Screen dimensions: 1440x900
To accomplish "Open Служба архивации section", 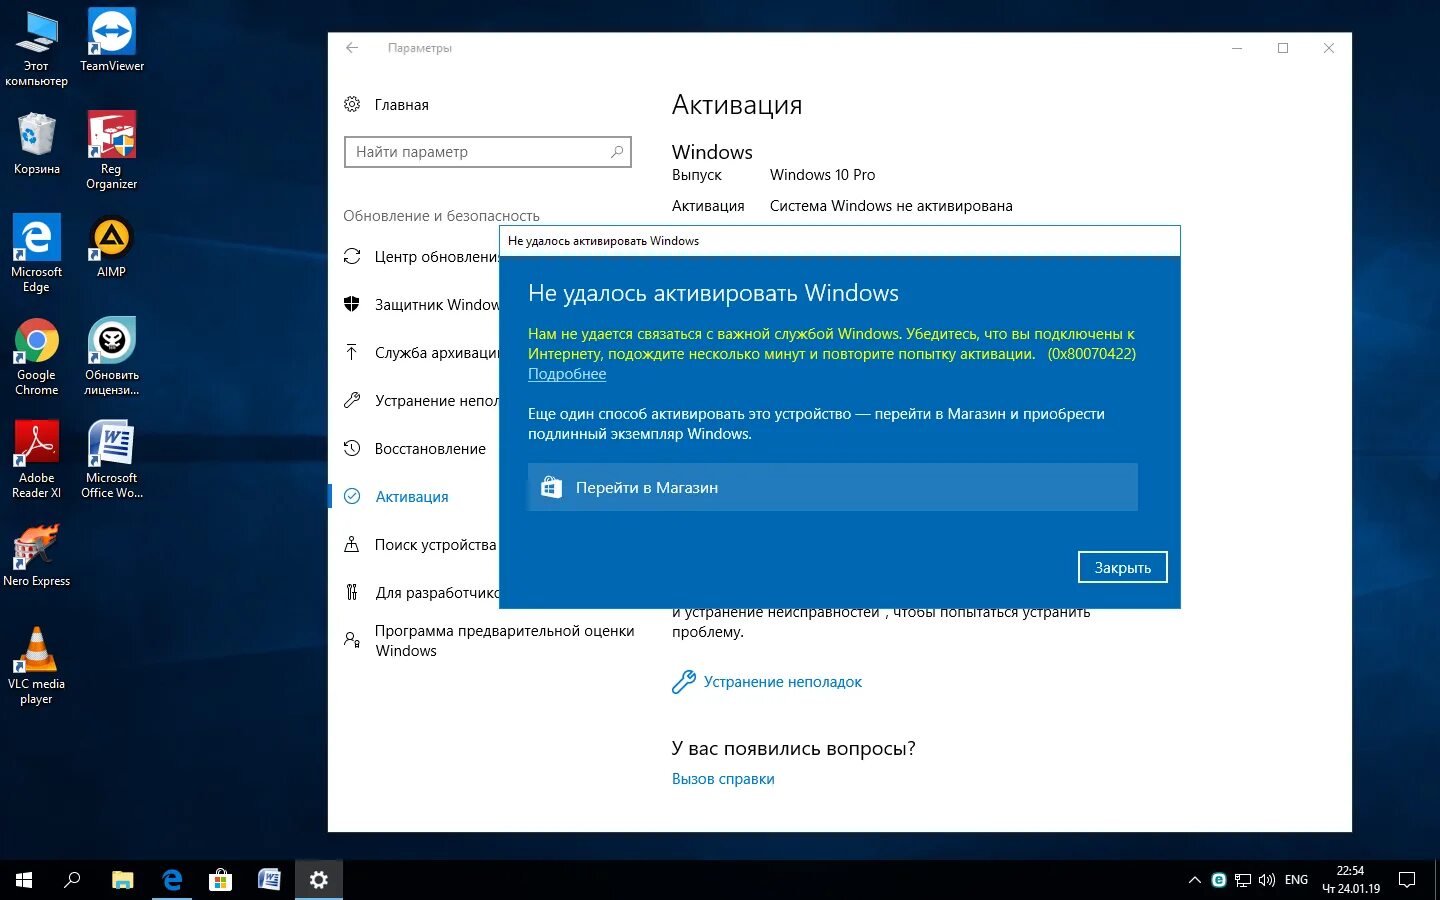I will [x=421, y=353].
